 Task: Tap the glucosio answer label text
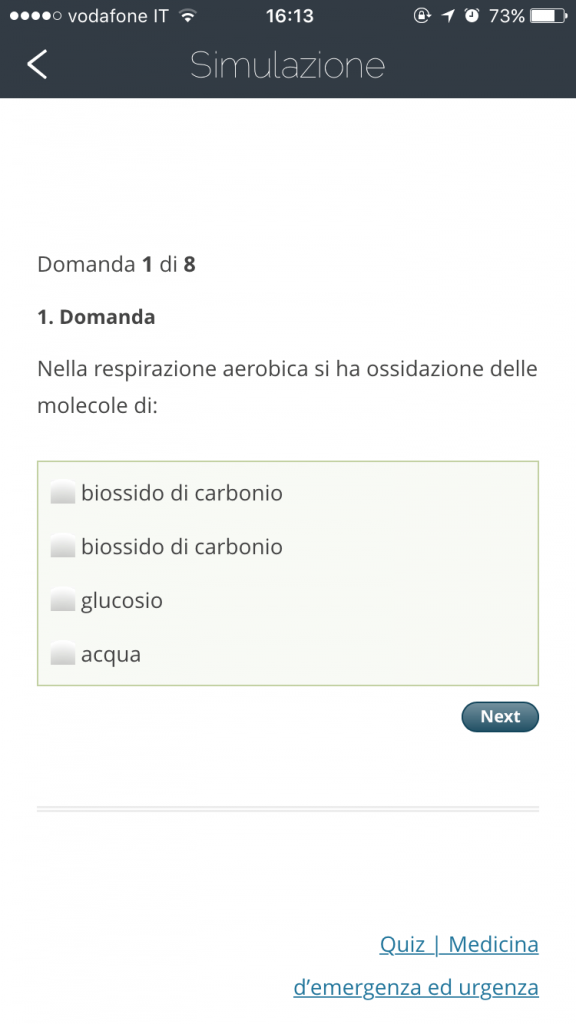(121, 601)
